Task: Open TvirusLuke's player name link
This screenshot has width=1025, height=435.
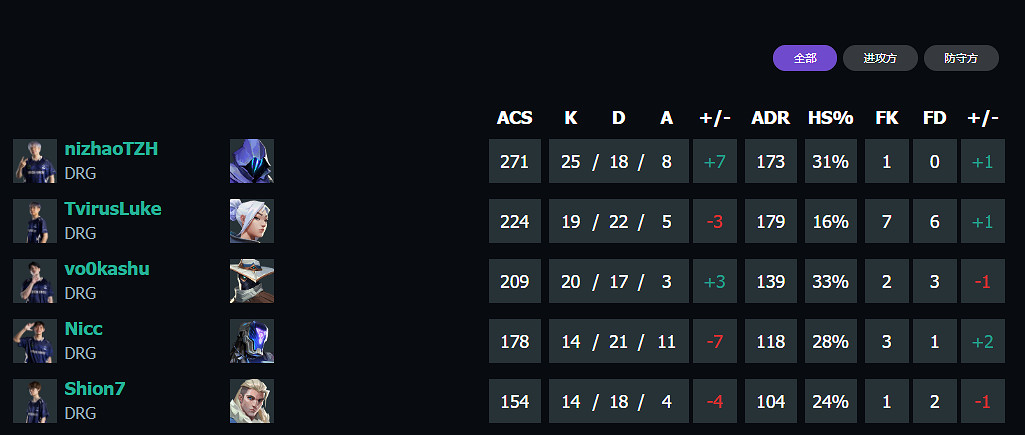Action: (113, 209)
